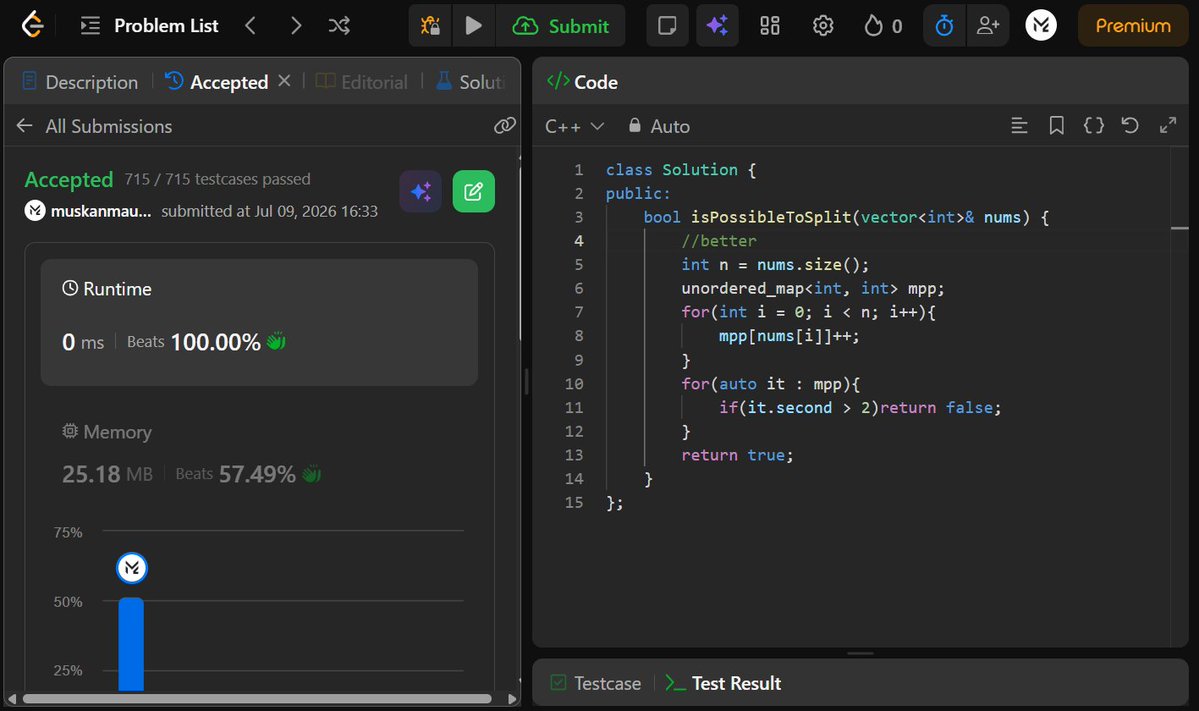Open the Editorial tab
Viewport: 1199px width, 711px height.
tap(362, 82)
